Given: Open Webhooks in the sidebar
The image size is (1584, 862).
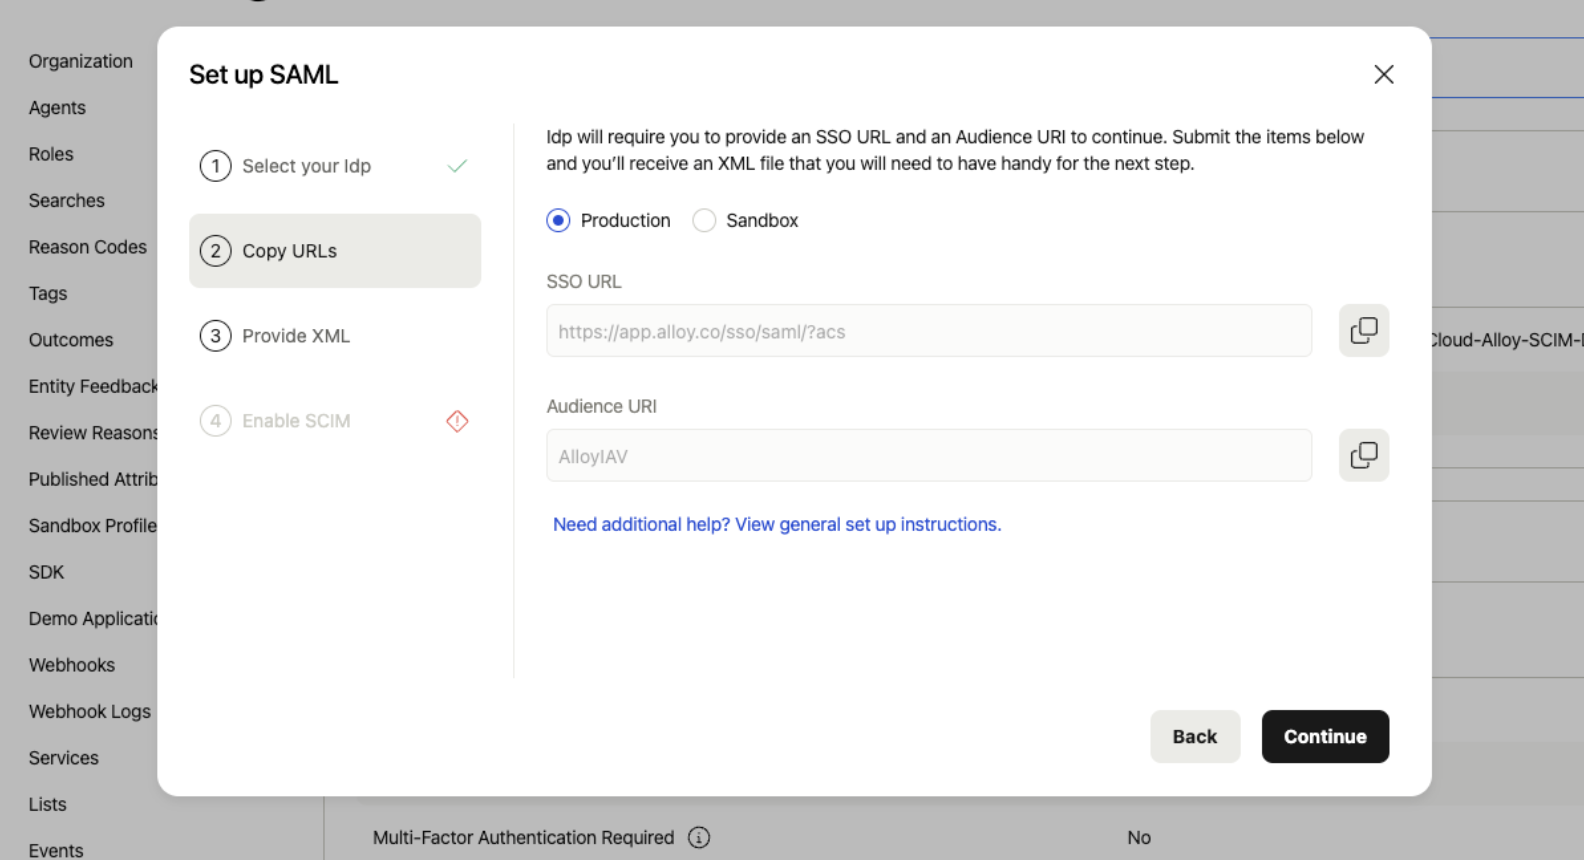Looking at the screenshot, I should click(72, 666).
